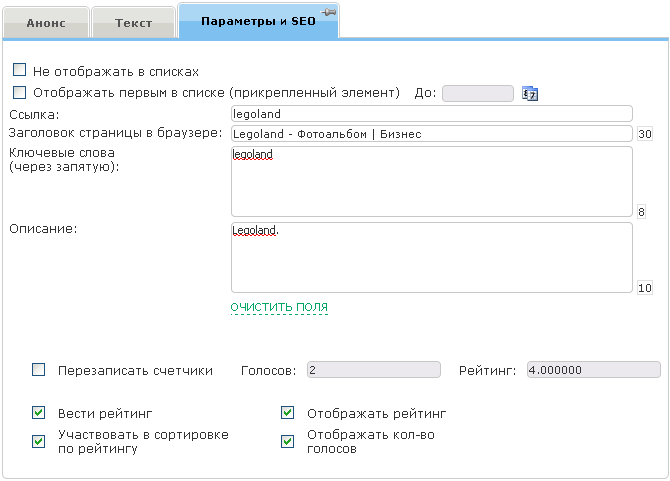Viewport: 670px width, 481px height.
Task: Select the Параметры и SEO tab
Action: coord(258,21)
